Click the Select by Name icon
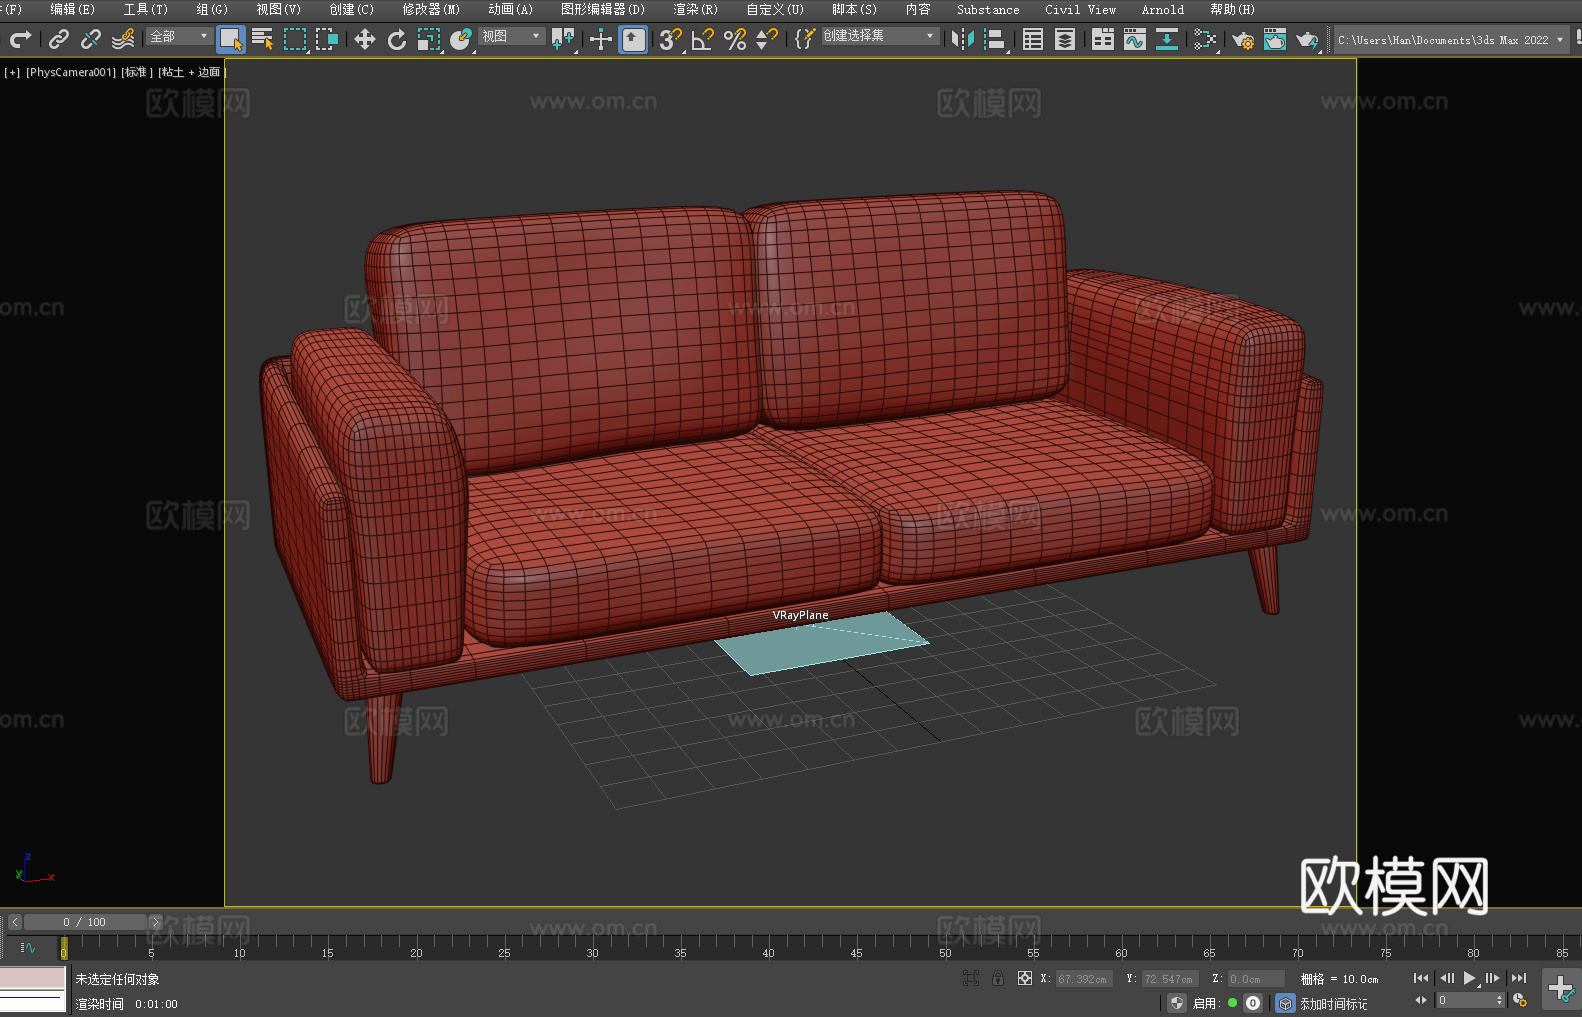The image size is (1582, 1017). pos(262,40)
